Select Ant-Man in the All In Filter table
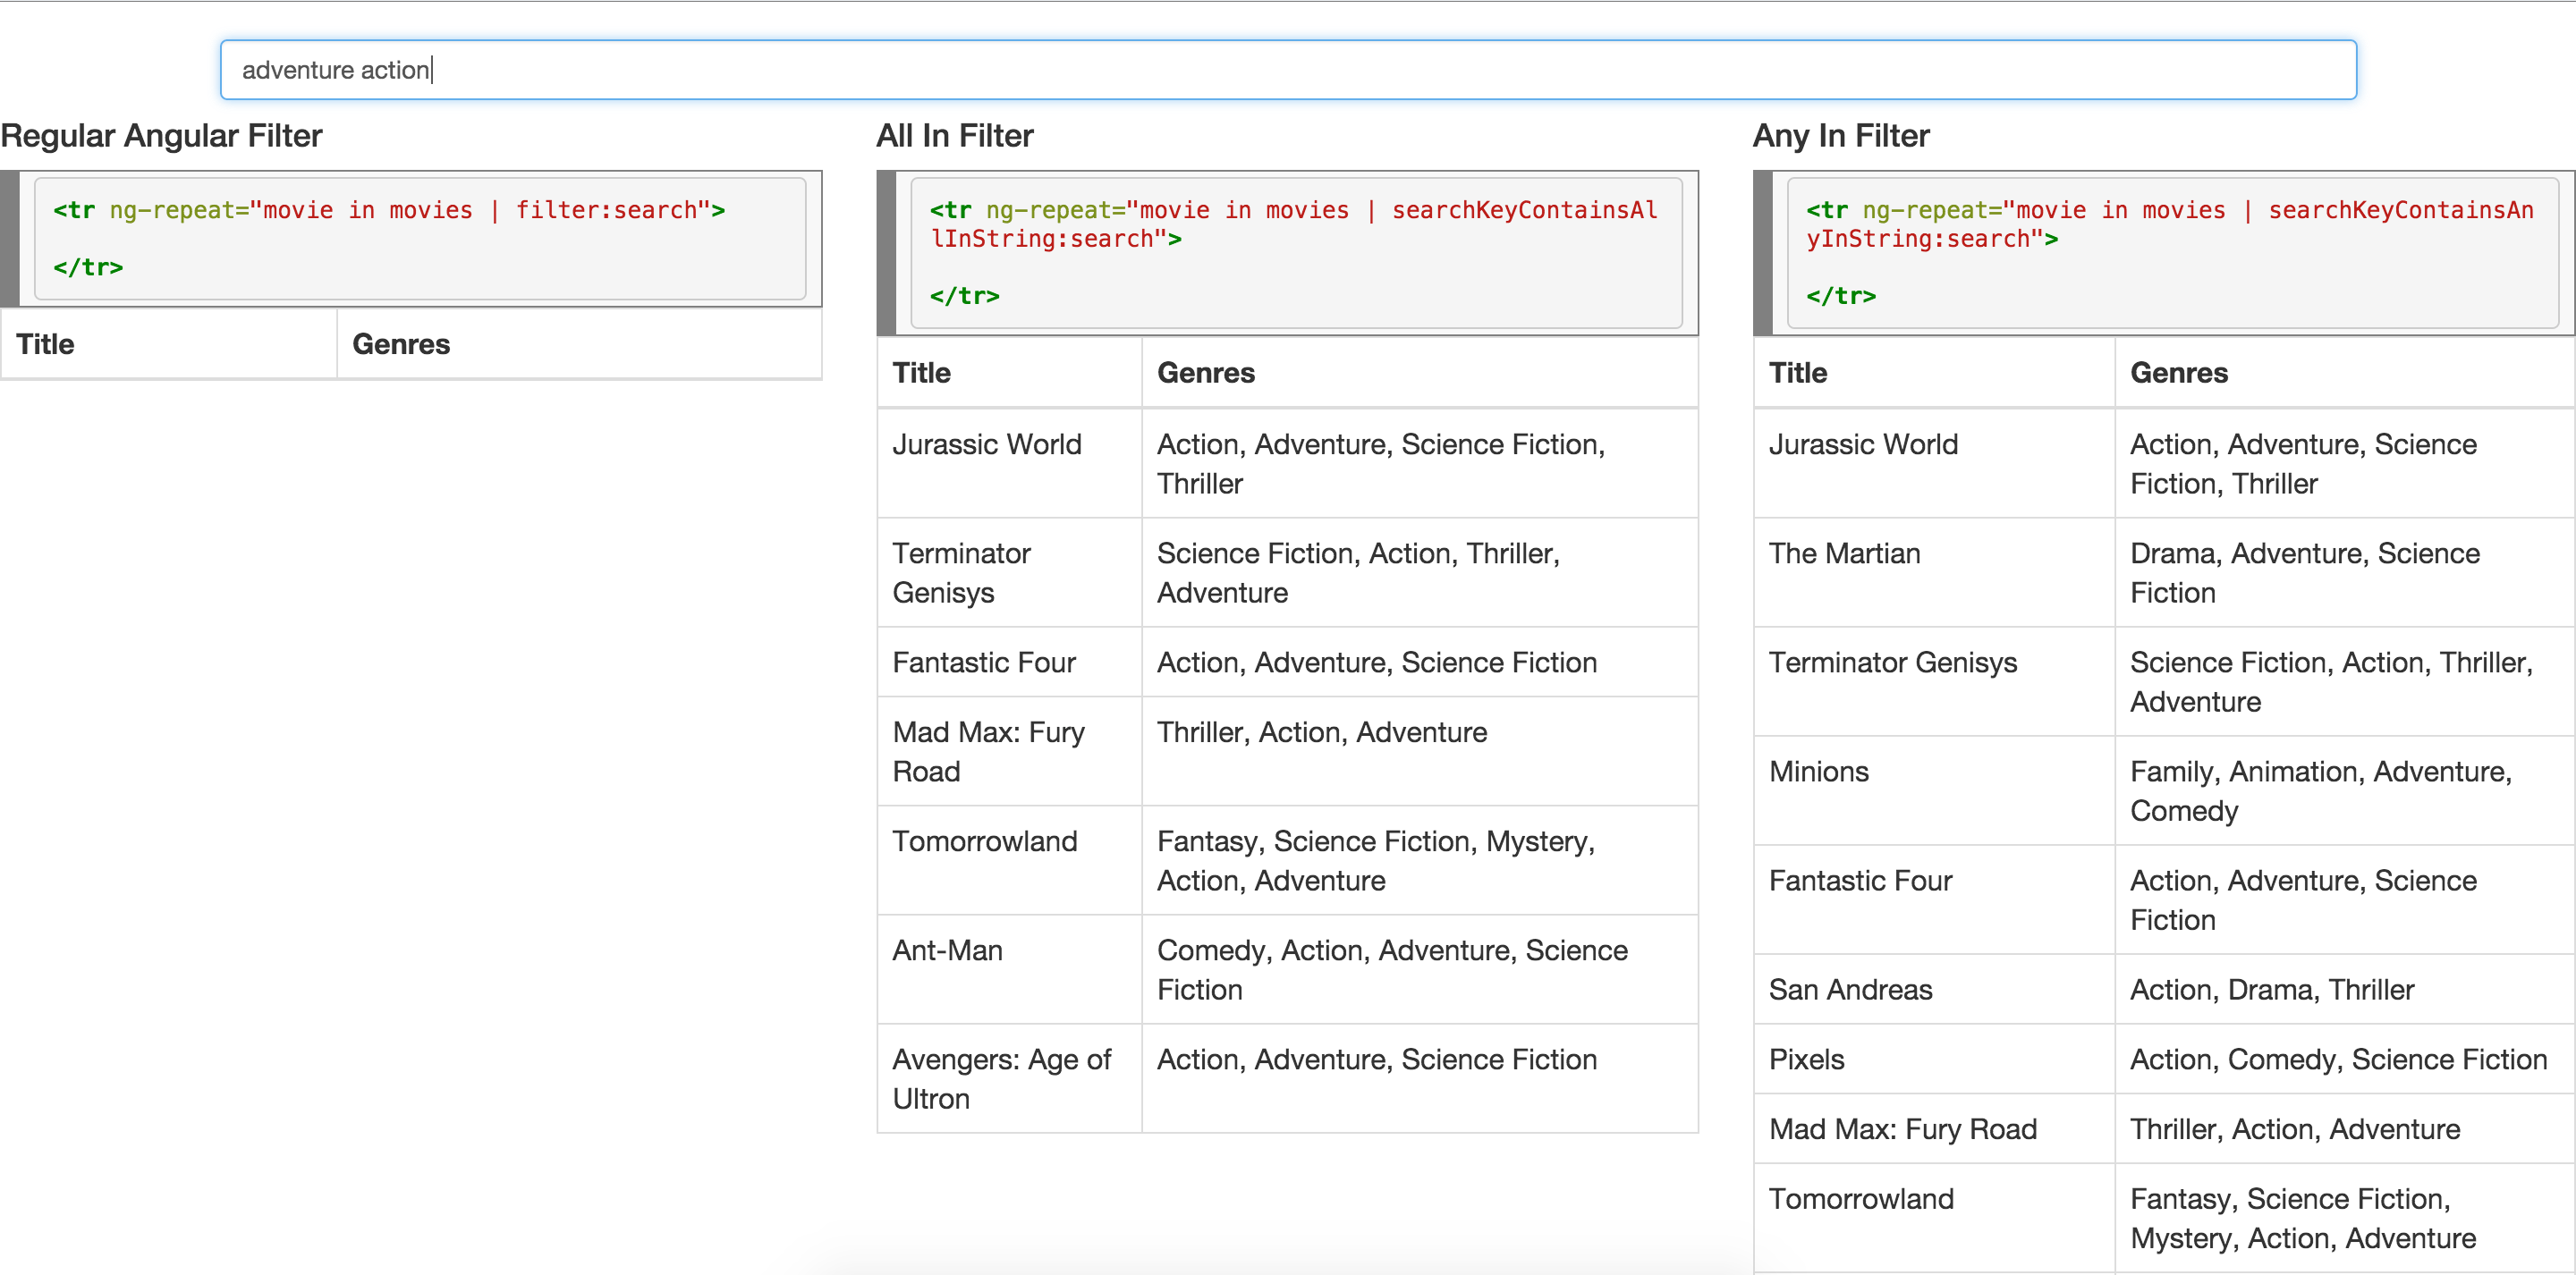The width and height of the screenshot is (2576, 1275). point(946,950)
